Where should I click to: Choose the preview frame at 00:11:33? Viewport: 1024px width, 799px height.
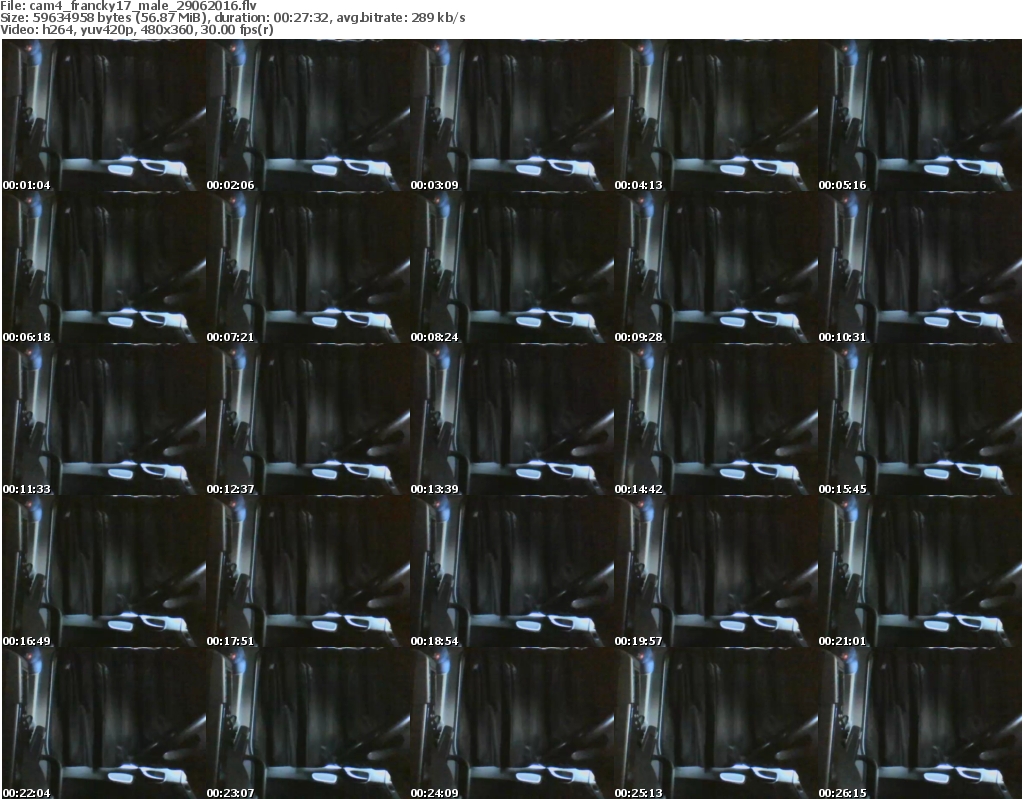[x=104, y=420]
